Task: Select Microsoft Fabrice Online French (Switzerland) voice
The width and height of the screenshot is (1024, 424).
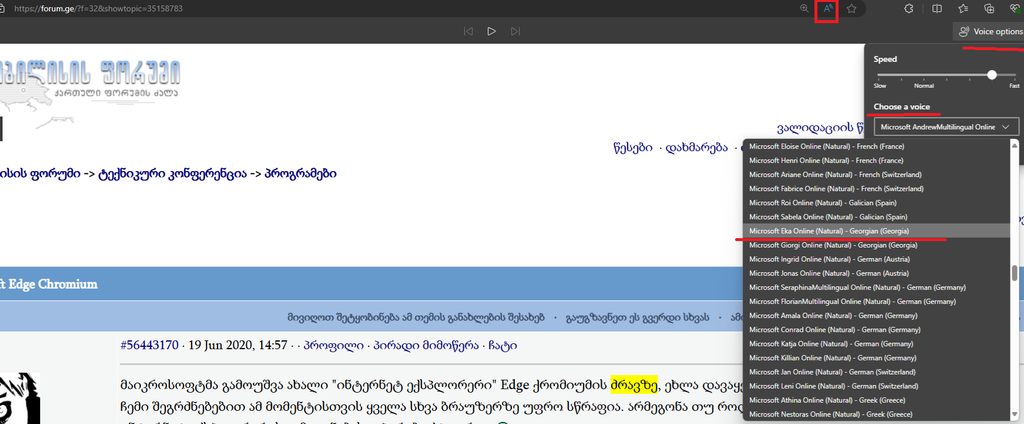Action: tap(878, 189)
